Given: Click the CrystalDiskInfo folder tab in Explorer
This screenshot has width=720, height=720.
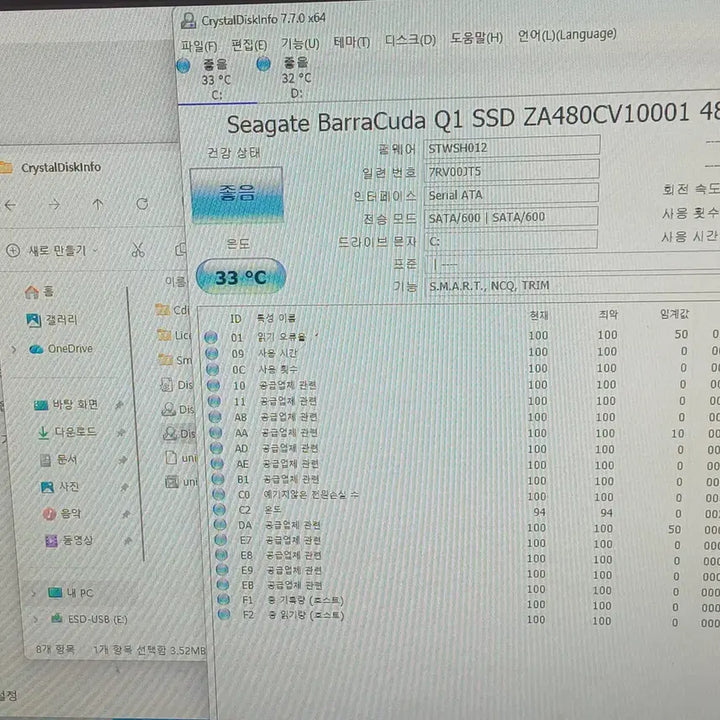Looking at the screenshot, I should point(51,168).
